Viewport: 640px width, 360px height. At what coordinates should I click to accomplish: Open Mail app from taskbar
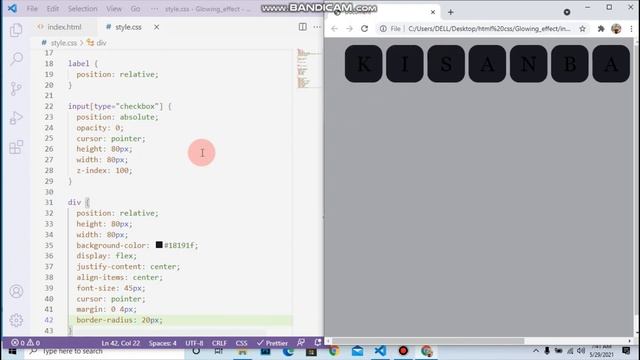point(357,351)
